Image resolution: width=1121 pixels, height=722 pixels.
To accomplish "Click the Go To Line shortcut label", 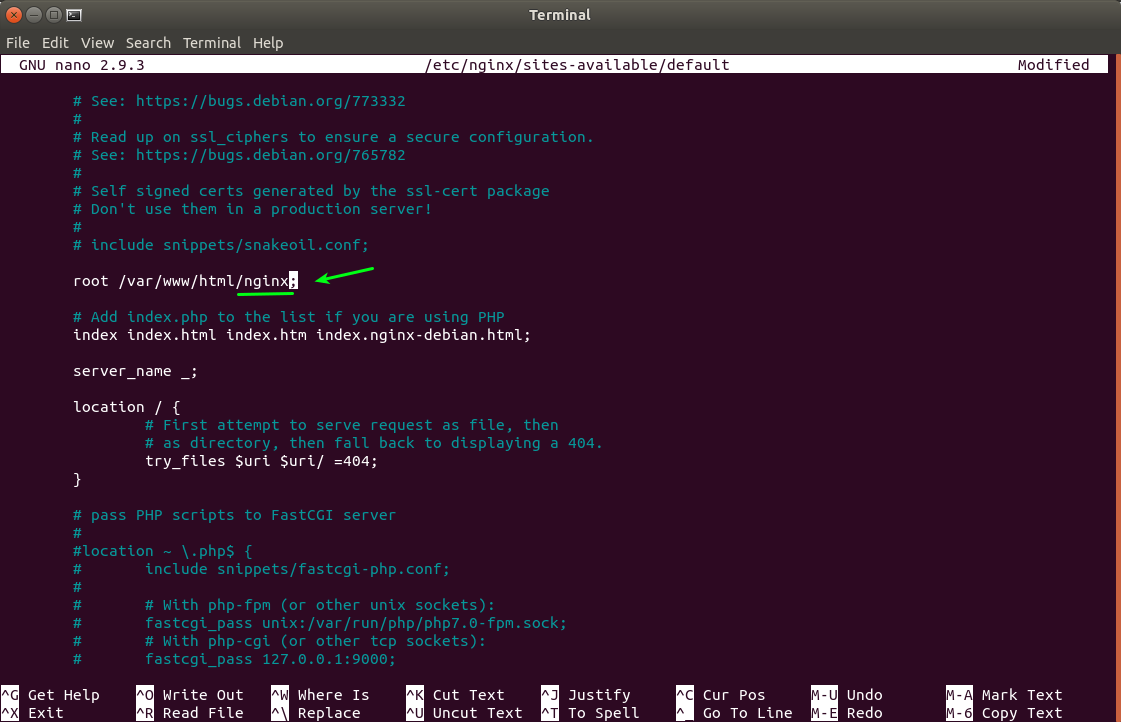I will [747, 713].
